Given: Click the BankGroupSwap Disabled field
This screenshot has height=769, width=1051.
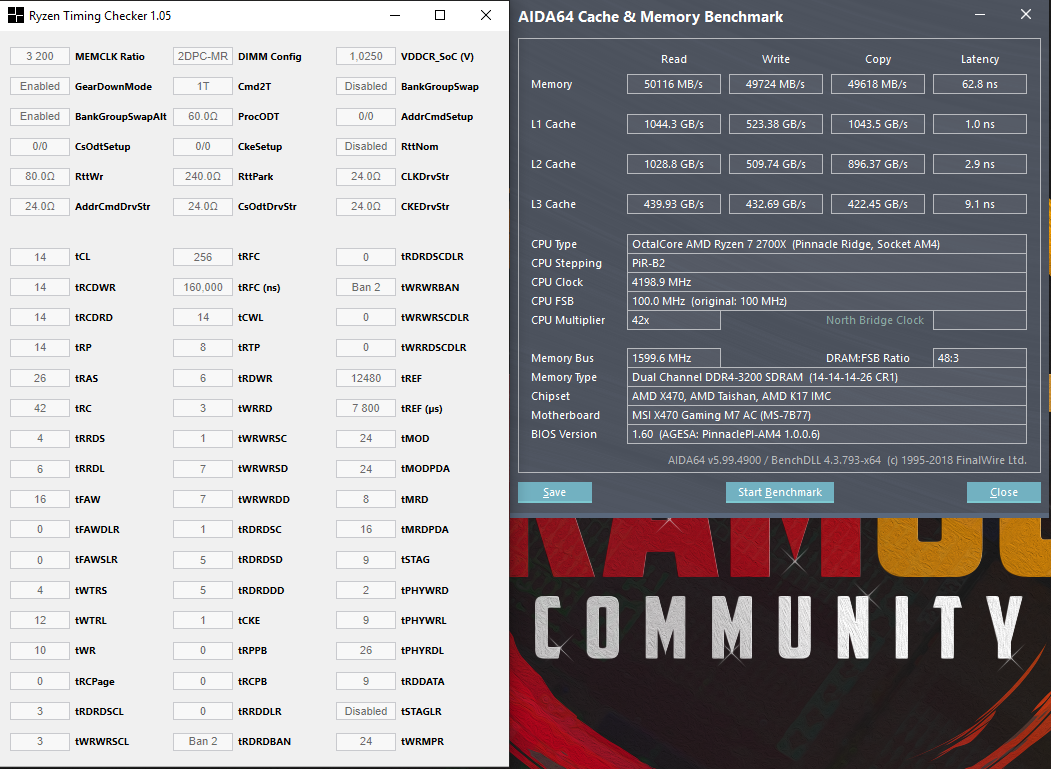Looking at the screenshot, I should pyautogui.click(x=365, y=86).
